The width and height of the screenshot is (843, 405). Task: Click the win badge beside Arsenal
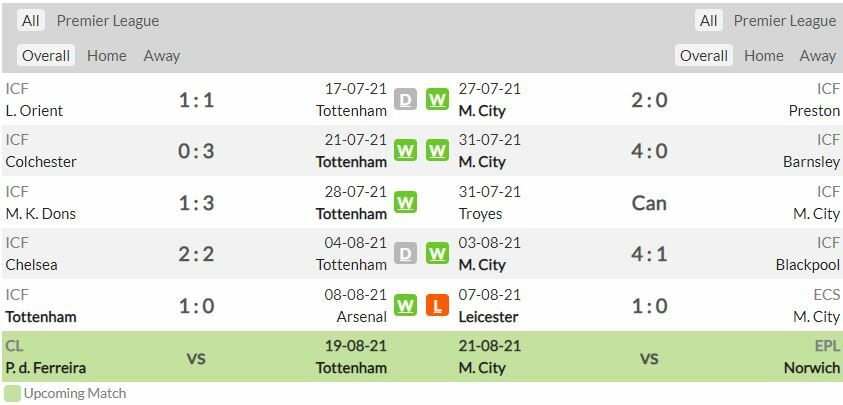tap(405, 306)
